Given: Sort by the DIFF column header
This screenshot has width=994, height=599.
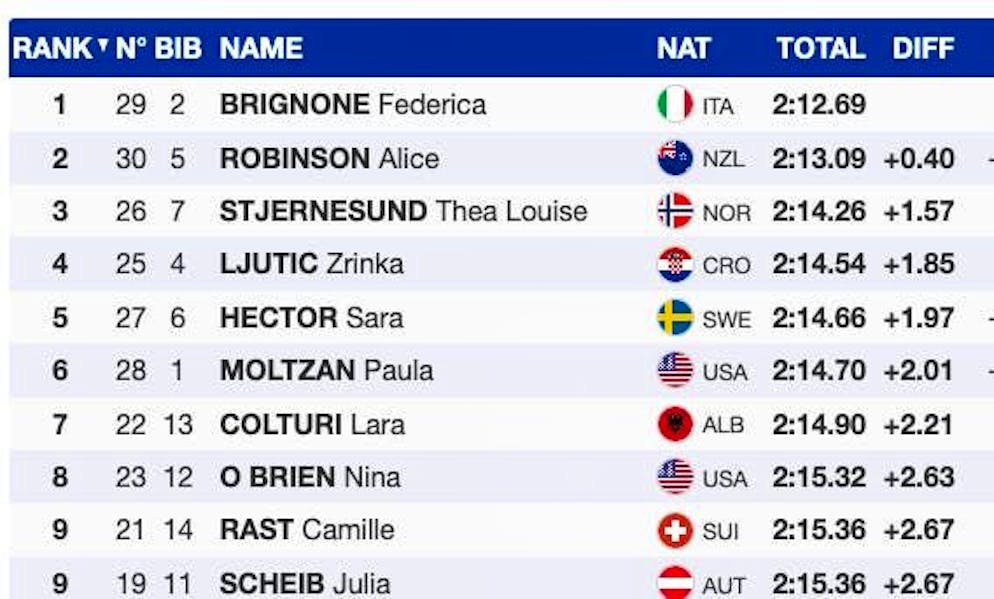Looking at the screenshot, I should coord(923,48).
